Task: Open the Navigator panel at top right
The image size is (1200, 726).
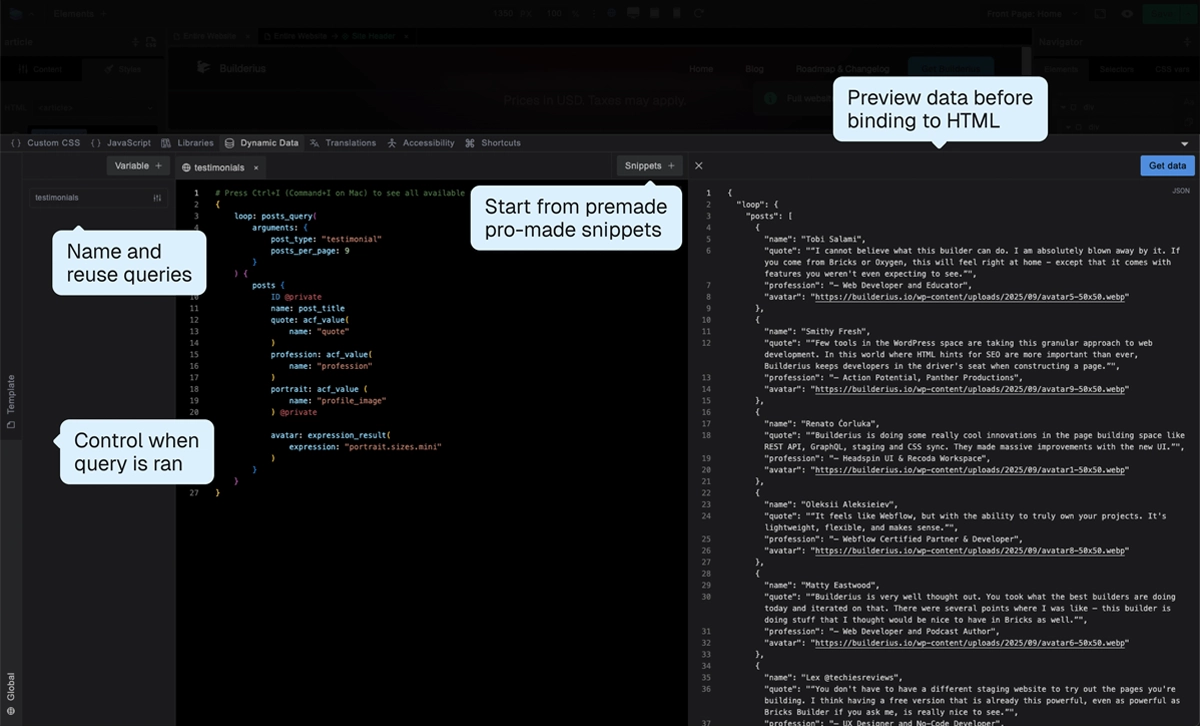Action: pyautogui.click(x=1062, y=42)
